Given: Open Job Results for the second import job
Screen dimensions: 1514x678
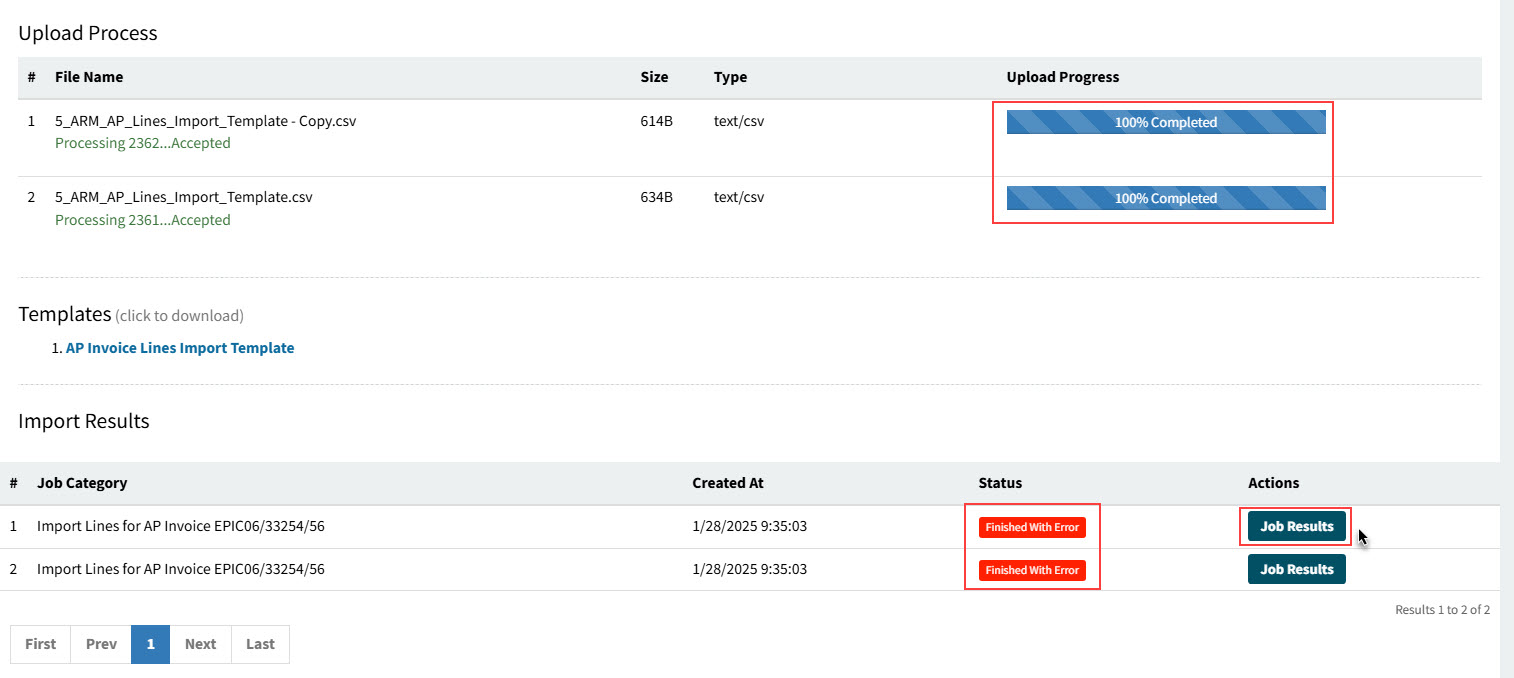Looking at the screenshot, I should point(1296,569).
